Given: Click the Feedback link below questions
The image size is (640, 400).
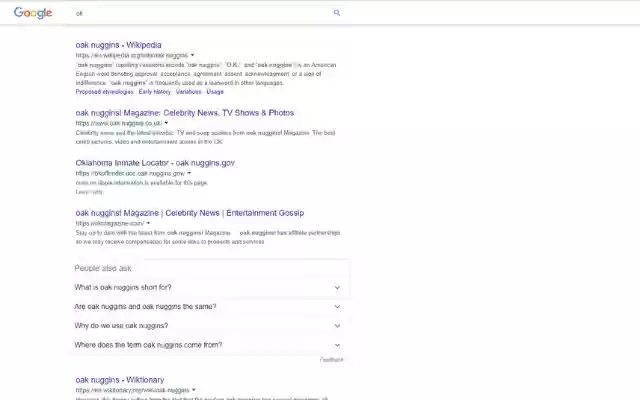Looking at the screenshot, I should tap(331, 360).
